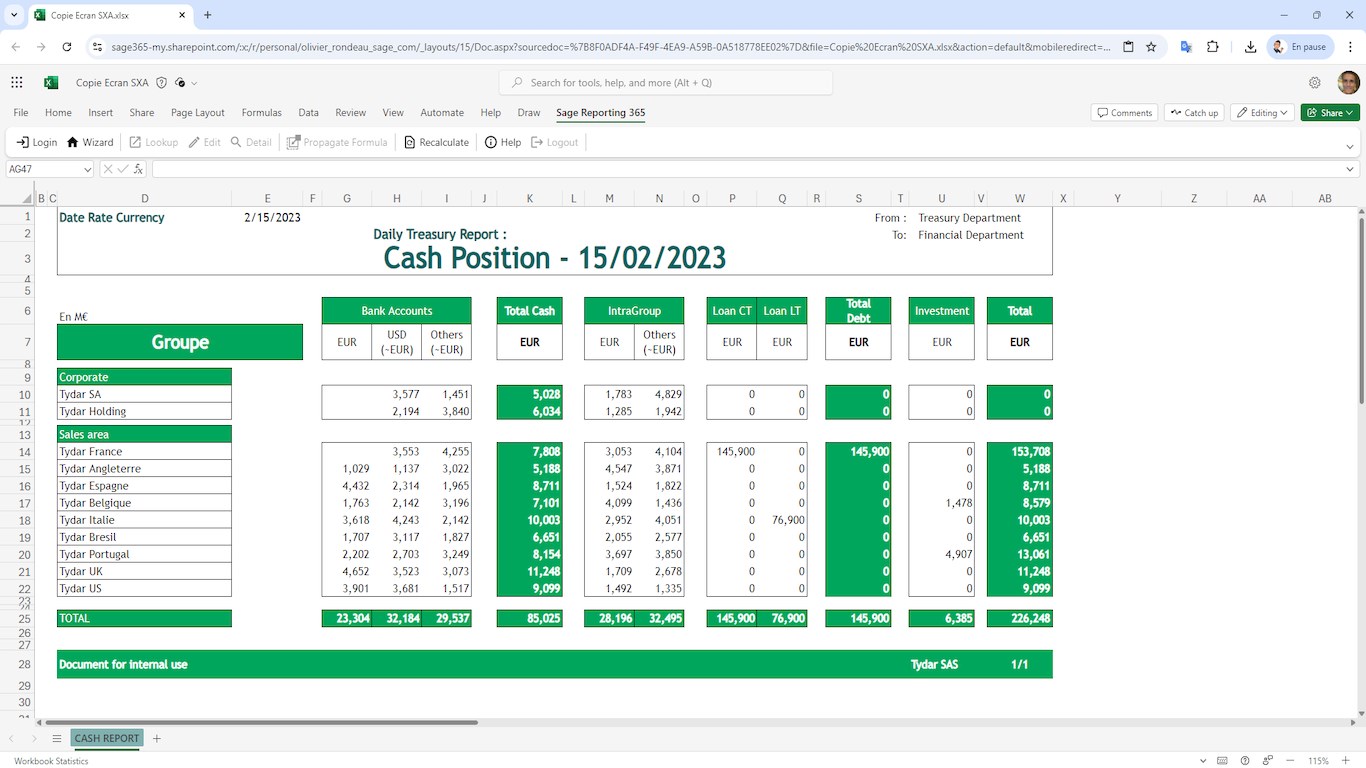Open the Comments pane
This screenshot has height=768, width=1366.
click(1124, 113)
